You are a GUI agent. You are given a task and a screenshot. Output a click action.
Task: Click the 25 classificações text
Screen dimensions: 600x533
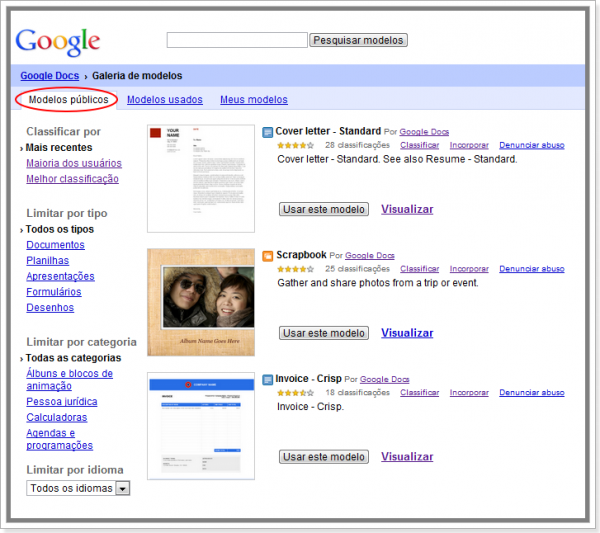click(357, 269)
